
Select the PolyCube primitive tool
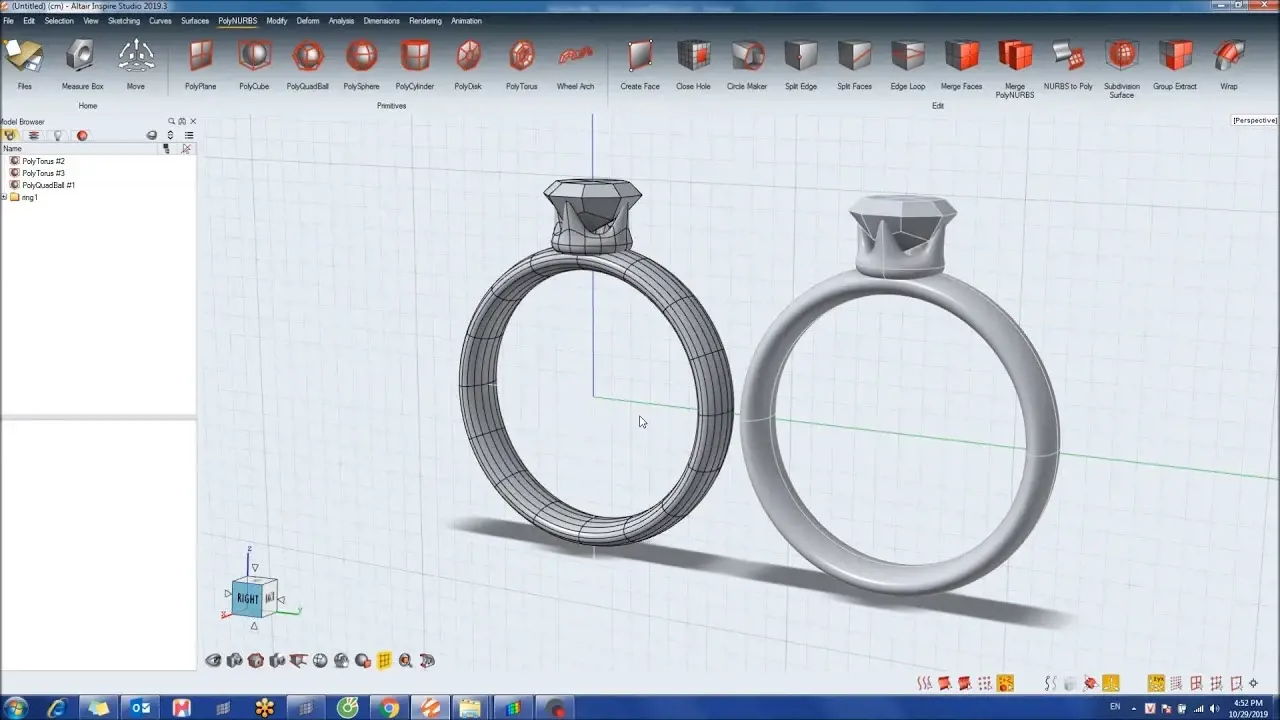point(253,58)
